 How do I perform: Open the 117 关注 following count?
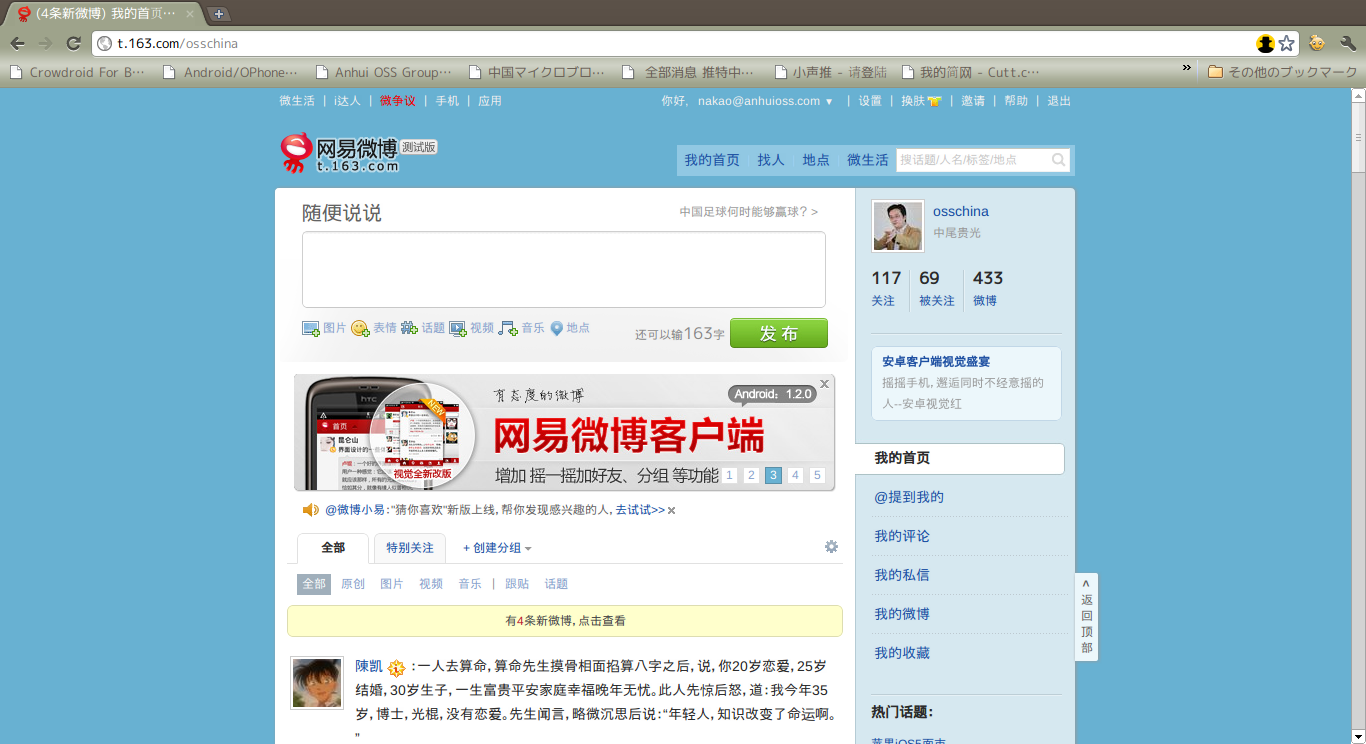tap(886, 288)
